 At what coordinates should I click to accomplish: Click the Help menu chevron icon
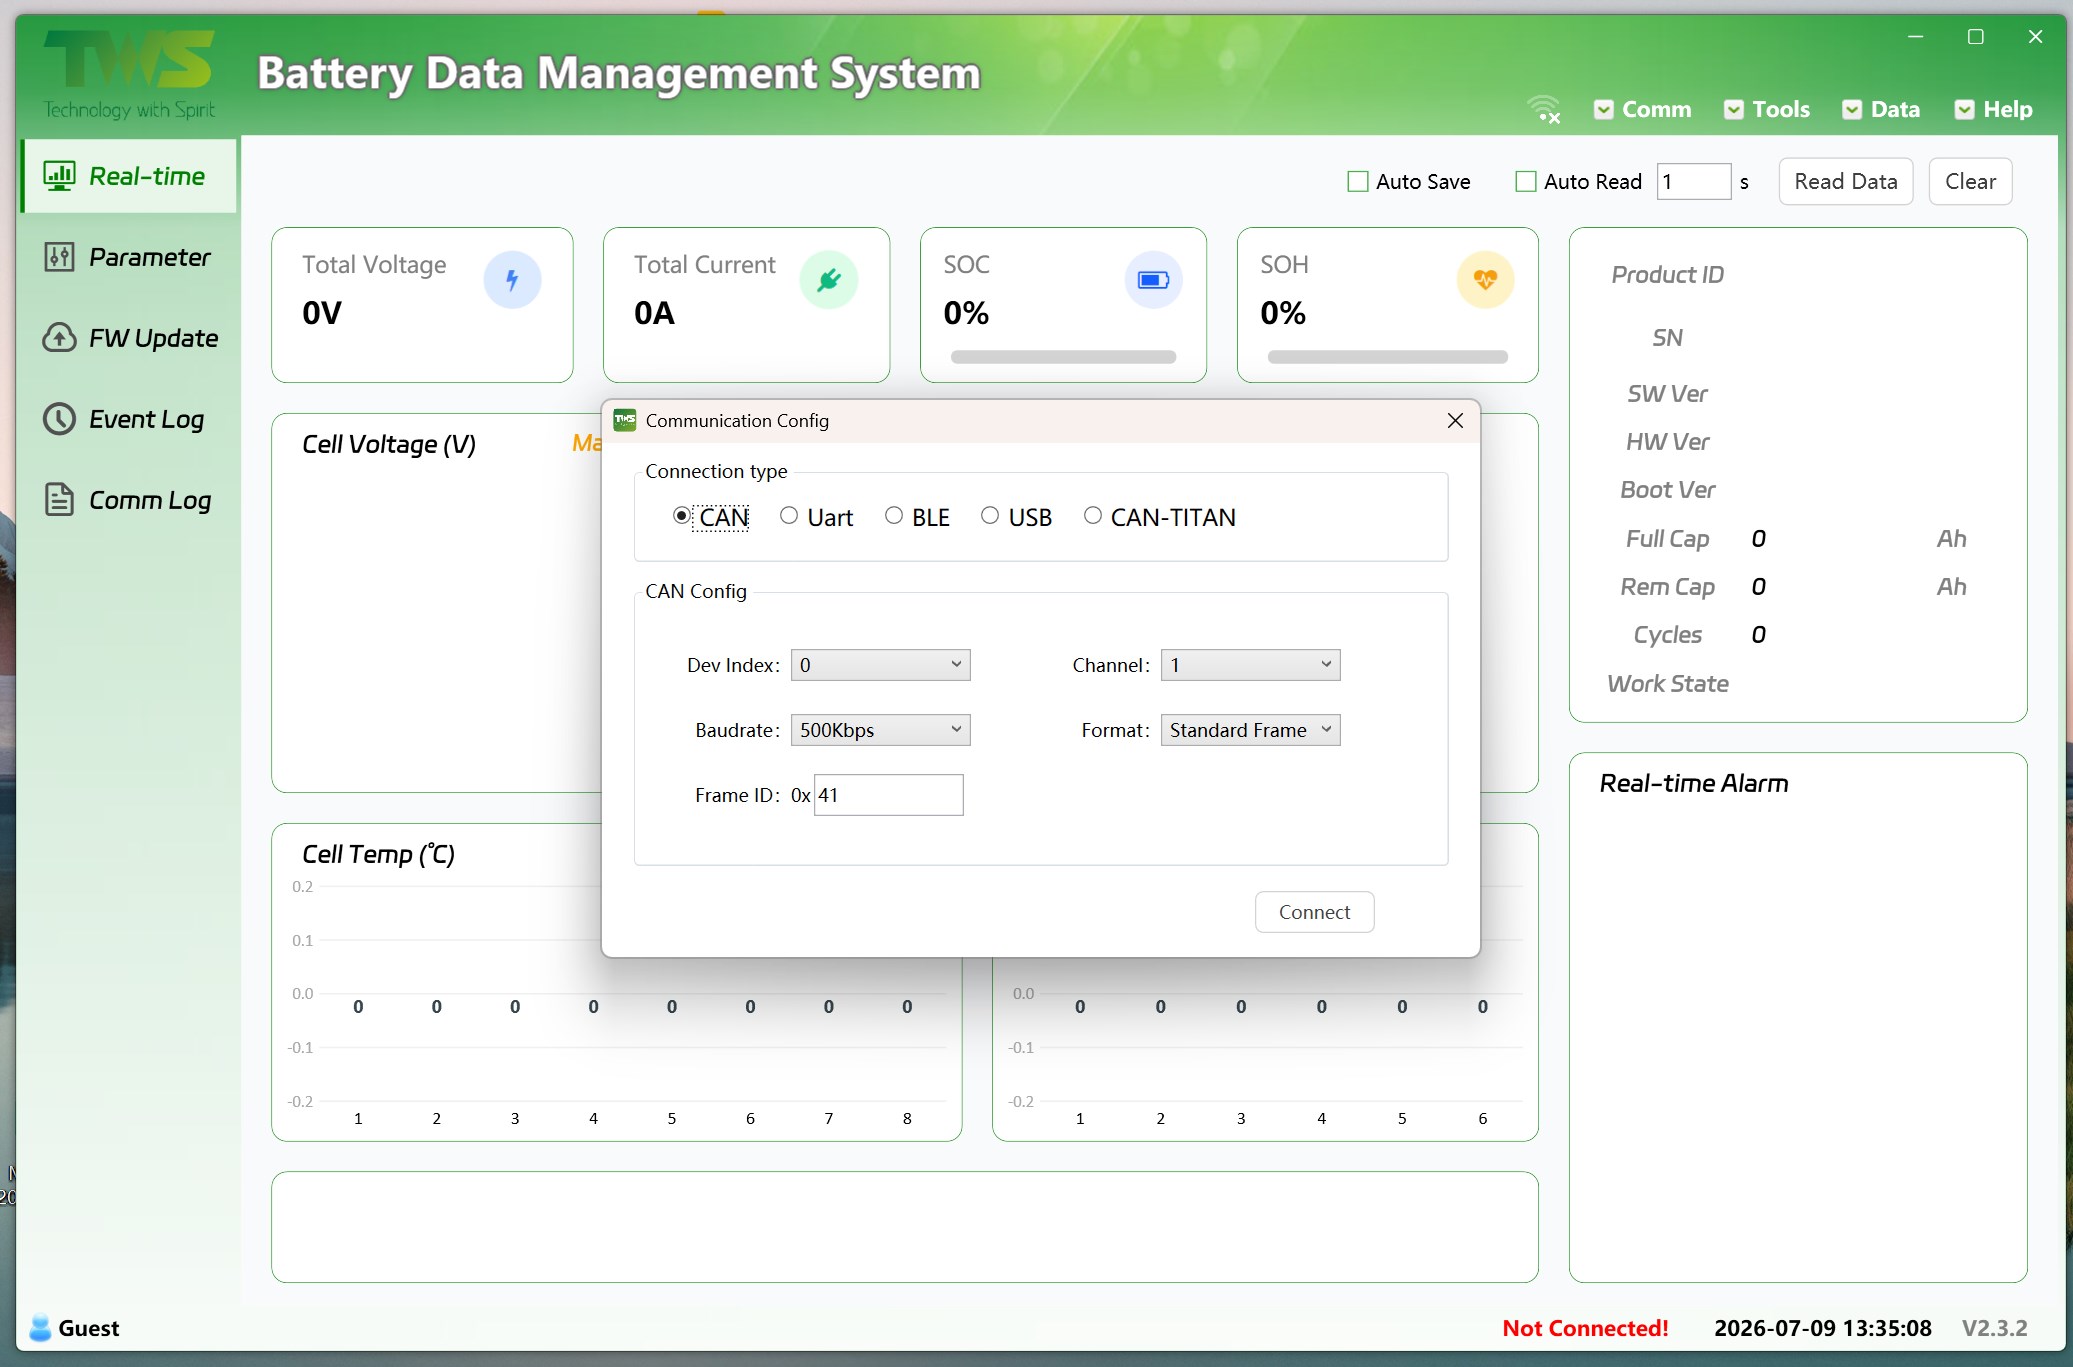click(1965, 110)
